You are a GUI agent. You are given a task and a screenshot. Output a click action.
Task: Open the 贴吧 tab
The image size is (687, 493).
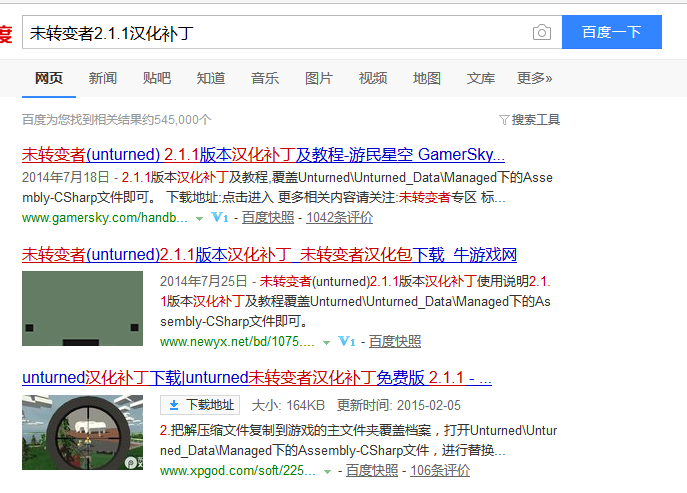[157, 78]
